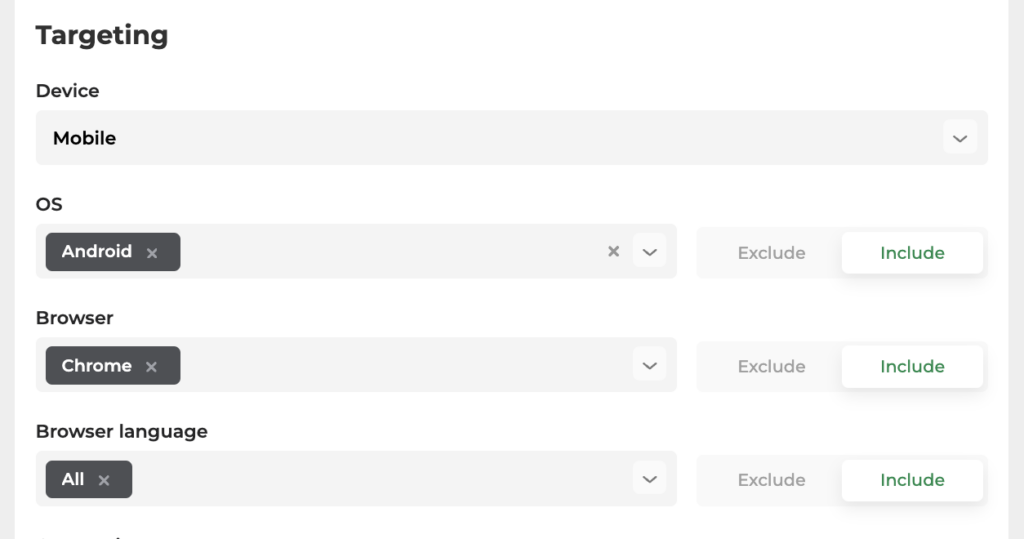Image resolution: width=1024 pixels, height=539 pixels.
Task: Set Browser language targeting to Exclude
Action: [771, 480]
